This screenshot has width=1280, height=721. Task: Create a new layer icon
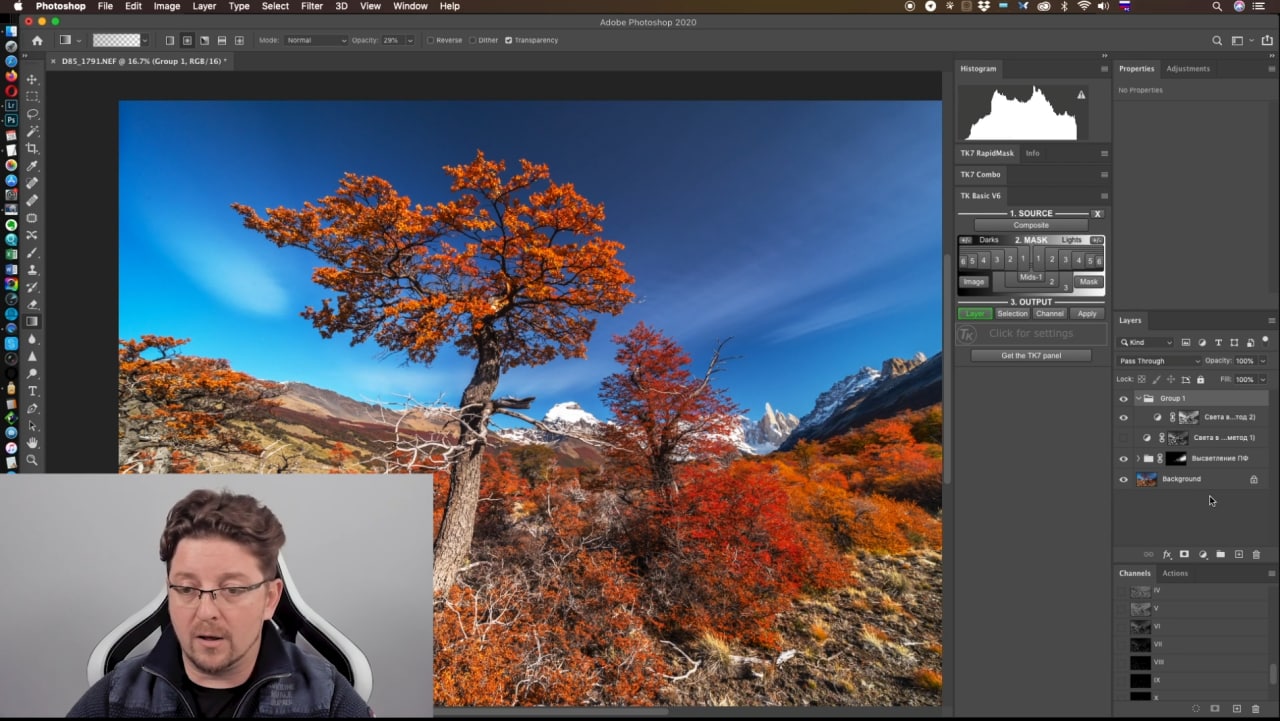pyautogui.click(x=1238, y=554)
